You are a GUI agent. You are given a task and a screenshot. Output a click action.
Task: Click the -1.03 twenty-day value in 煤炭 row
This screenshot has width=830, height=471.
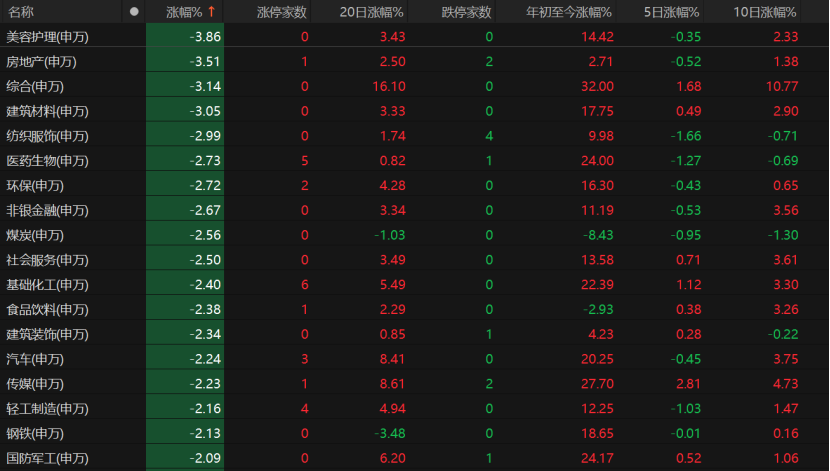390,235
